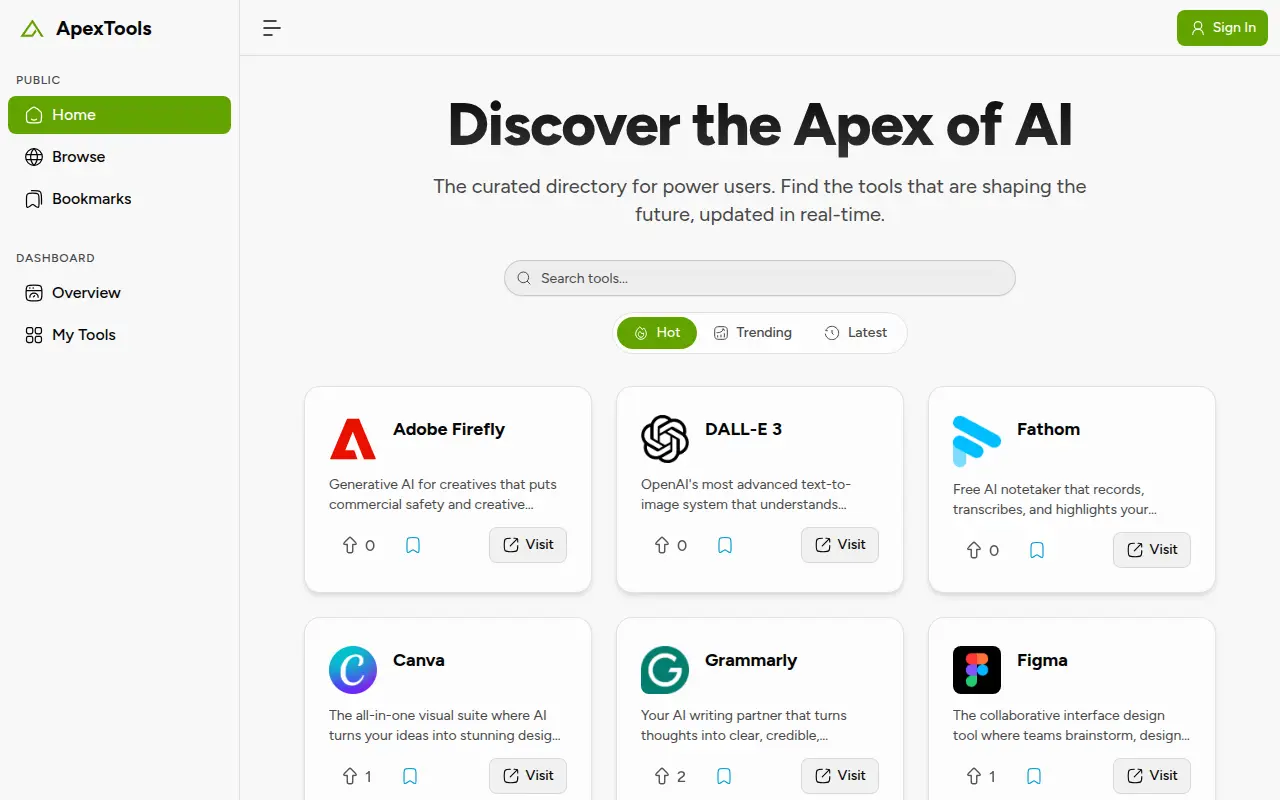
Task: Open Browse in sidebar
Action: pyautogui.click(x=119, y=157)
